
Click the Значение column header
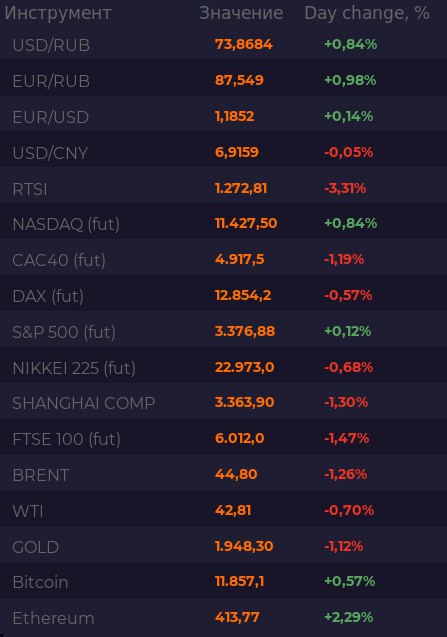pos(241,13)
